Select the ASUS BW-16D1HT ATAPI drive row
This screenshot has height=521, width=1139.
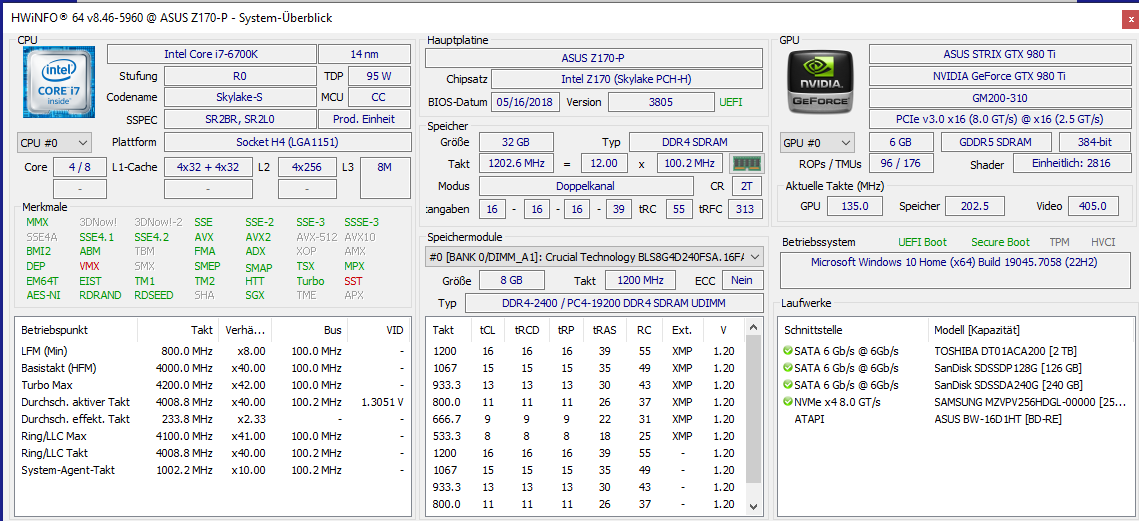(x=955, y=419)
